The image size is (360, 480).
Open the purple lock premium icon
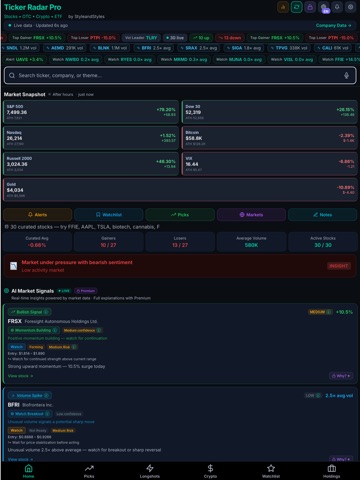[x=310, y=7]
